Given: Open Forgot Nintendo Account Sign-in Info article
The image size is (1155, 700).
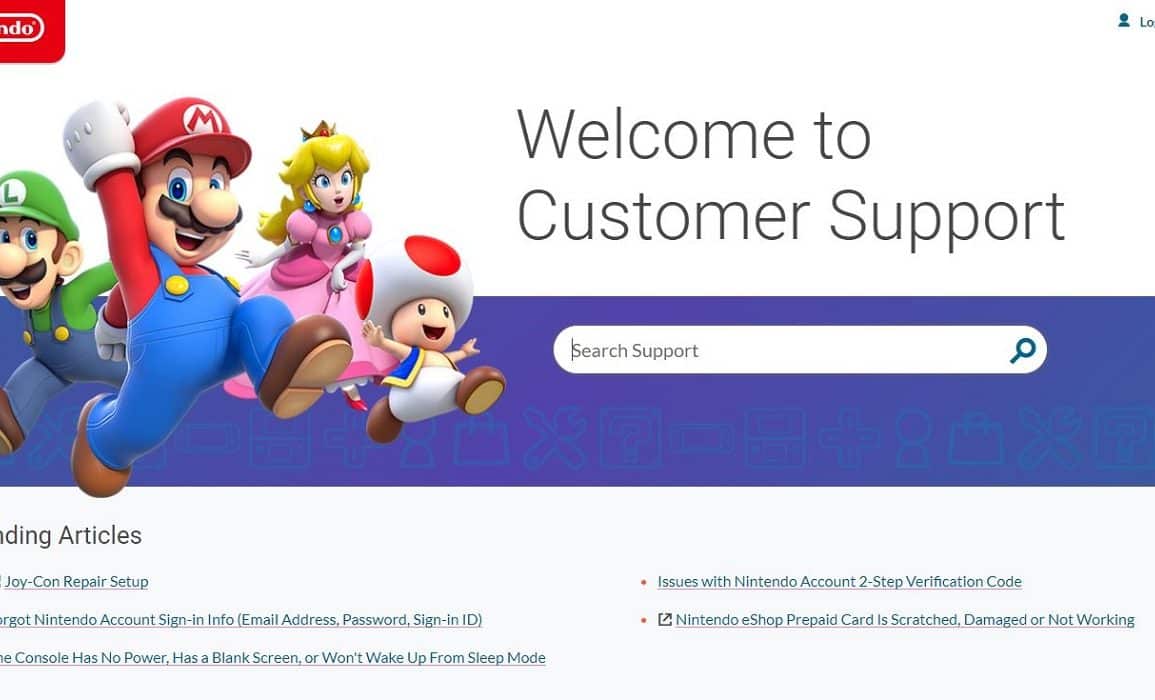Looking at the screenshot, I should click(240, 620).
